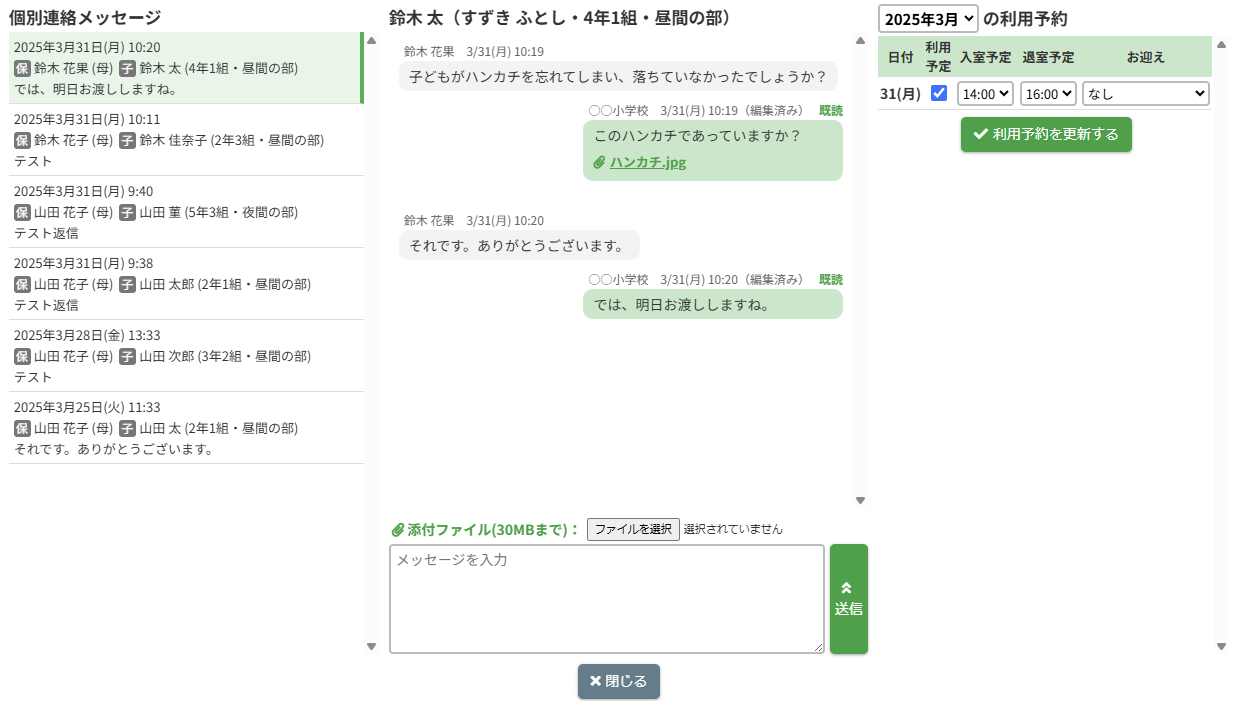
Task: Open the 山田 次郎 3年2組 message thread
Action: tap(186, 356)
